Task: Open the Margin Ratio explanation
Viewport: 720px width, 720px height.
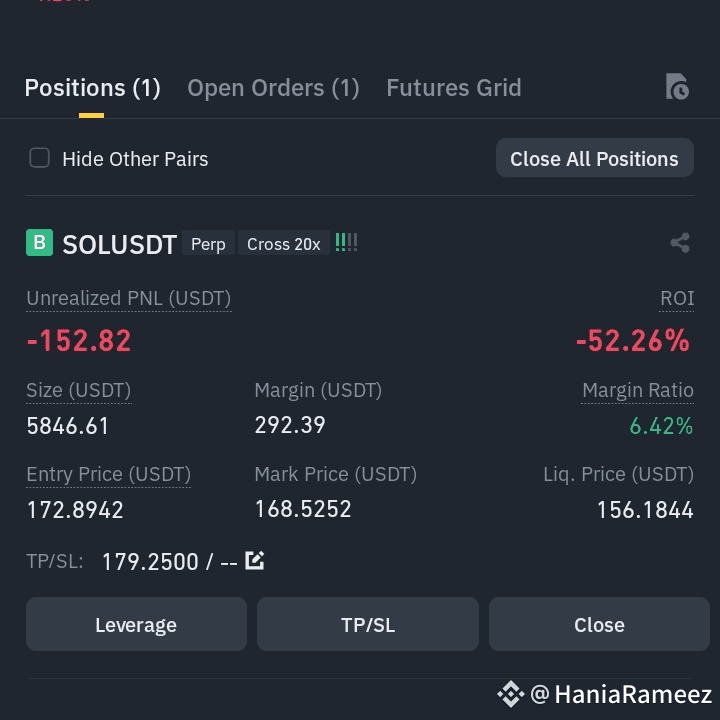Action: point(638,391)
